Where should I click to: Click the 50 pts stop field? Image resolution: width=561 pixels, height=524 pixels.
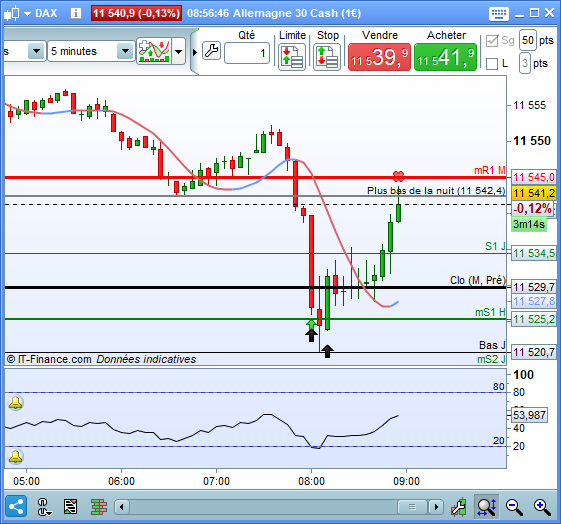pyautogui.click(x=528, y=40)
